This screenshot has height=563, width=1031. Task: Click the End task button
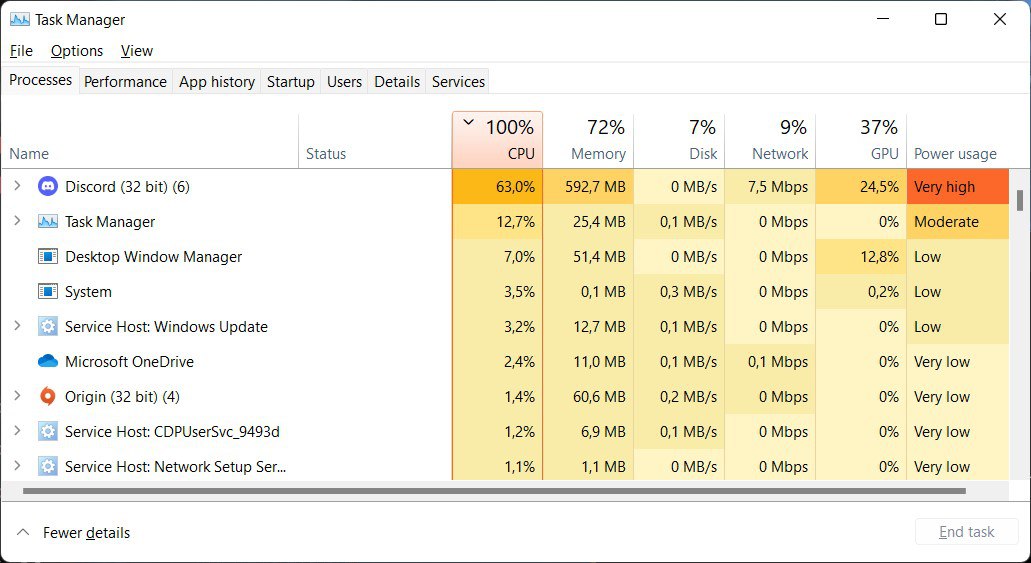point(967,532)
